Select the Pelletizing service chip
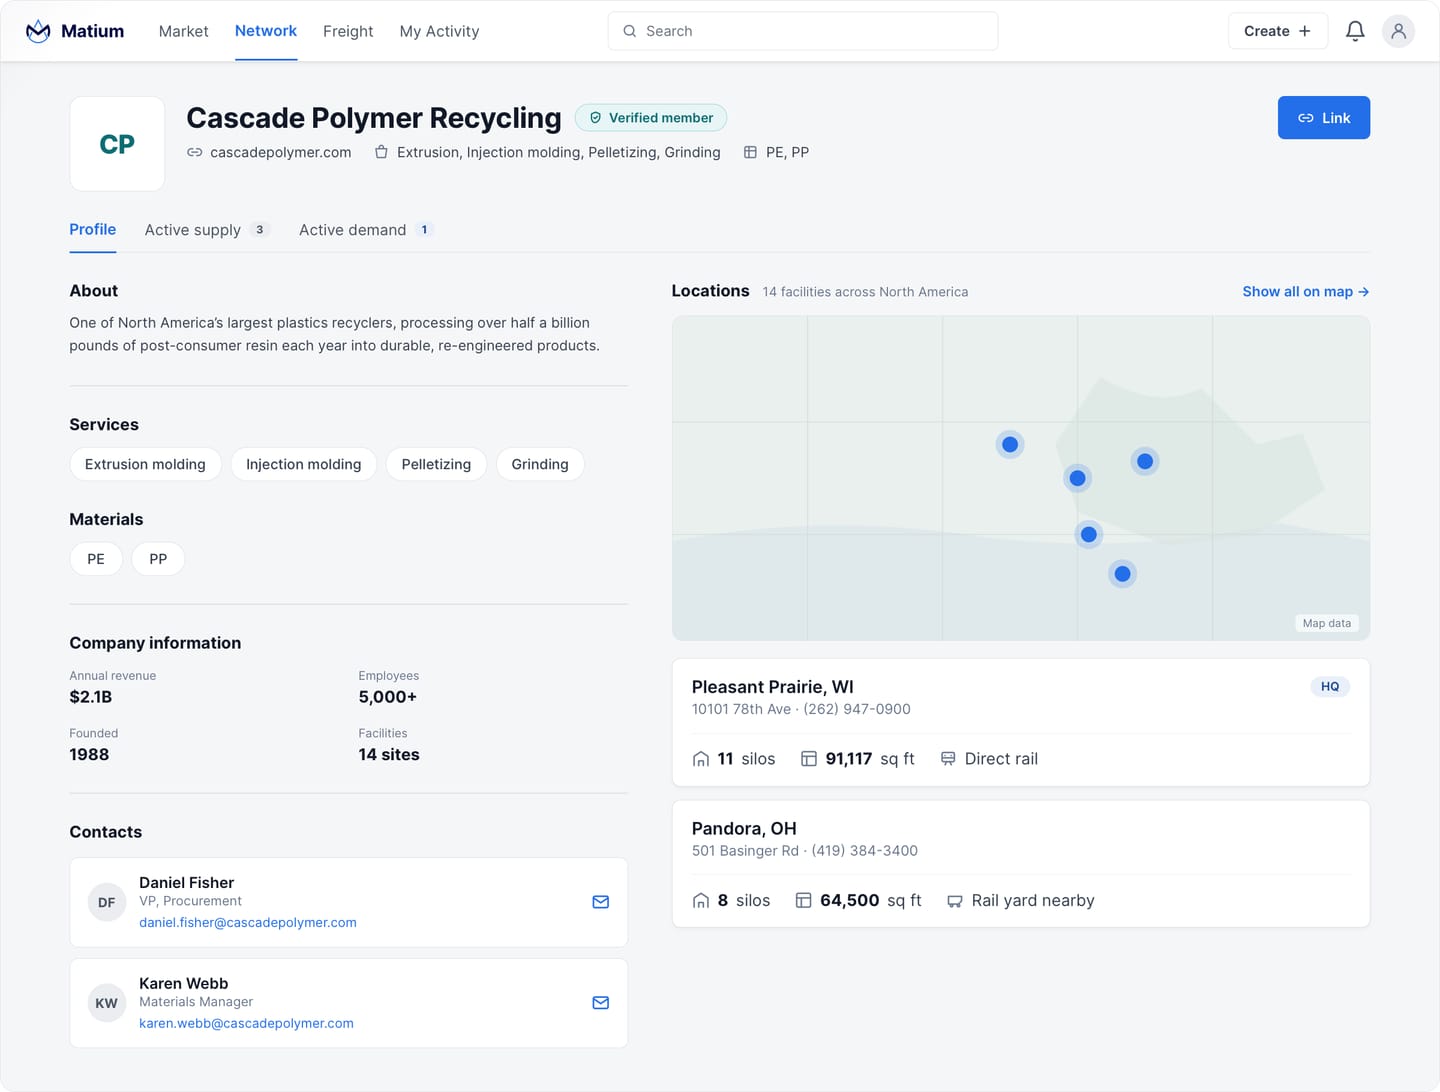 click(x=436, y=464)
